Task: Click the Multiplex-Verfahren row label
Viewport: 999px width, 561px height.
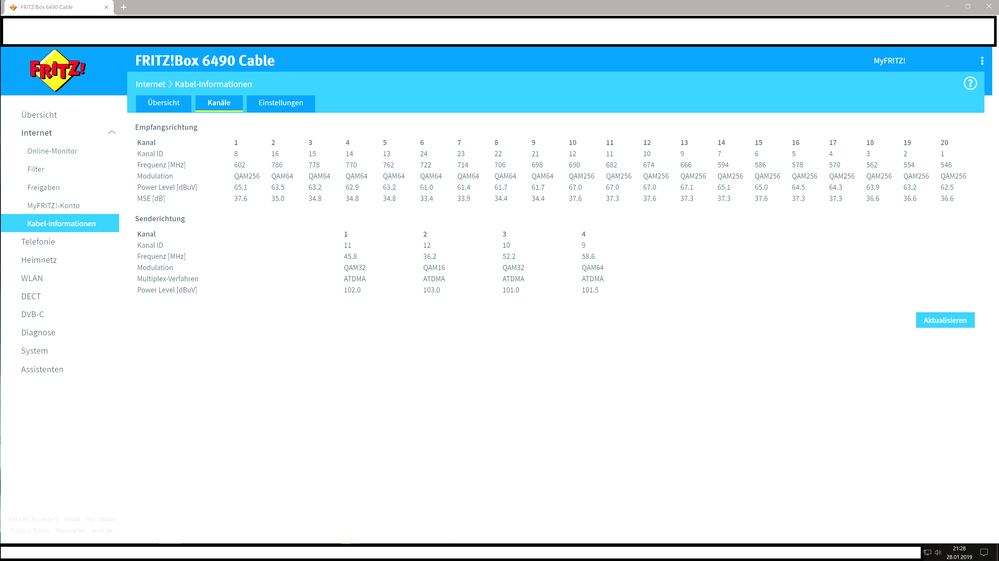Action: click(x=168, y=279)
